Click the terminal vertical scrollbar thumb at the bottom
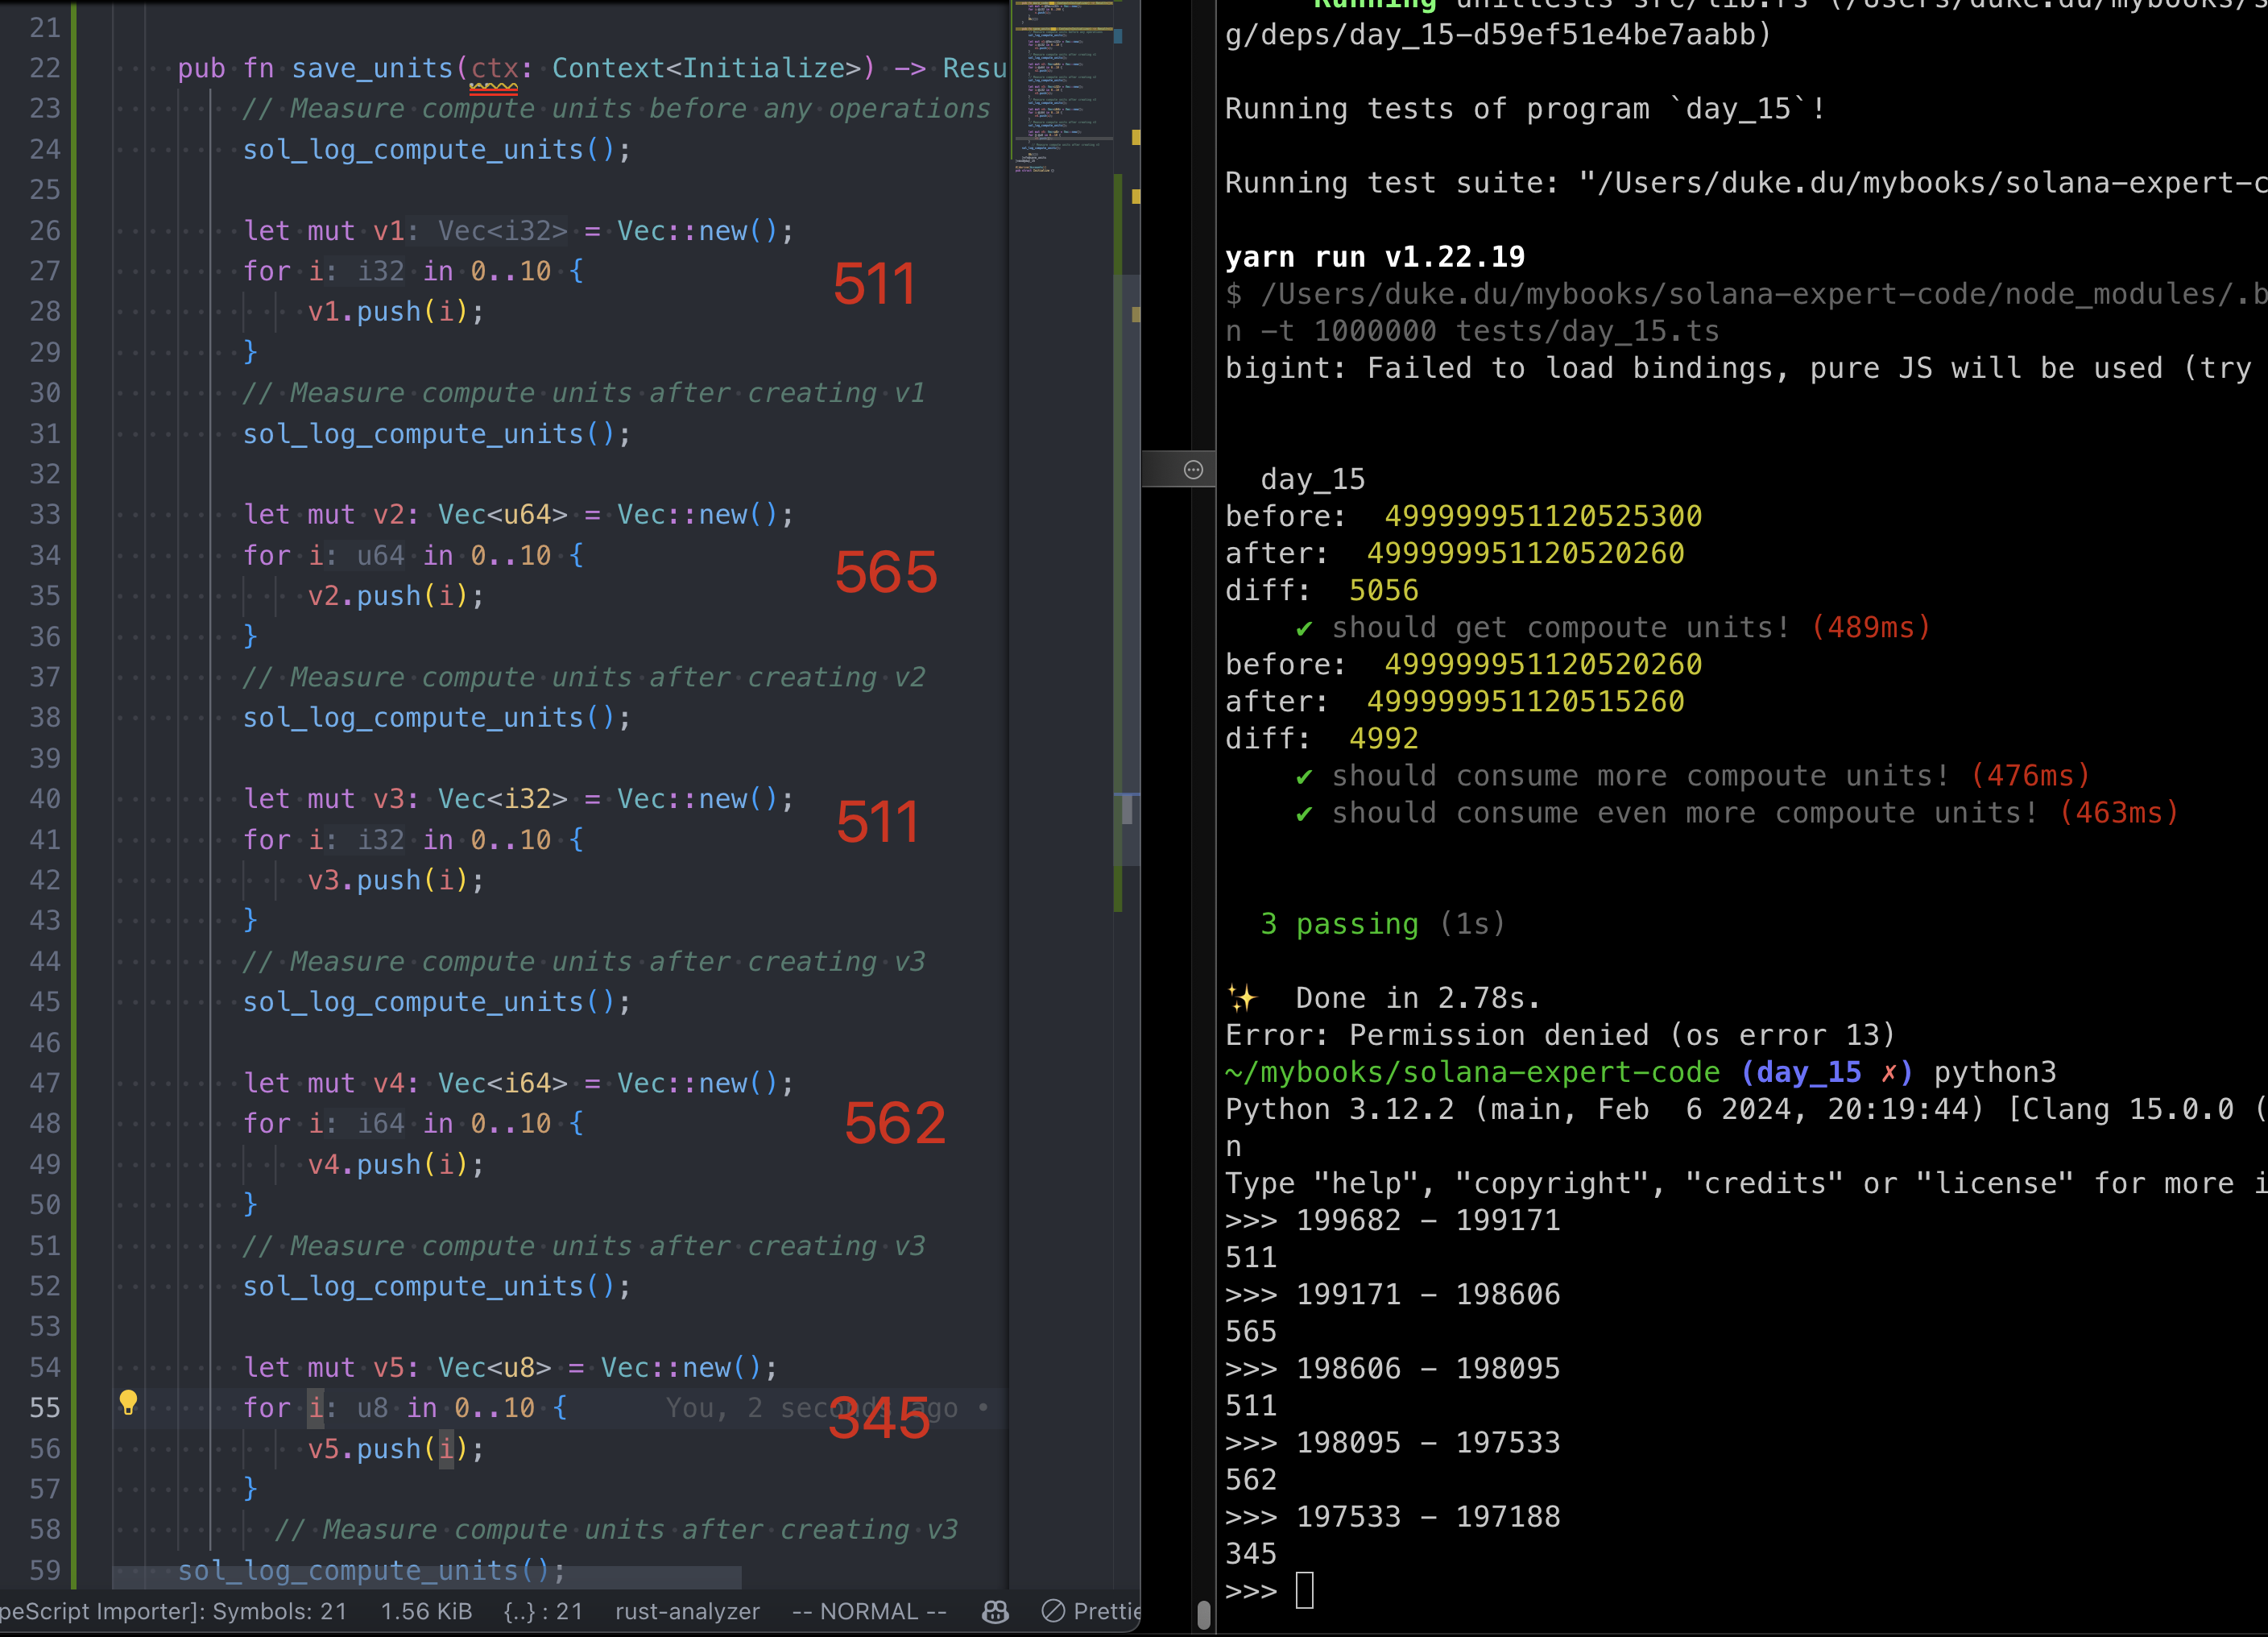 pyautogui.click(x=1204, y=1614)
